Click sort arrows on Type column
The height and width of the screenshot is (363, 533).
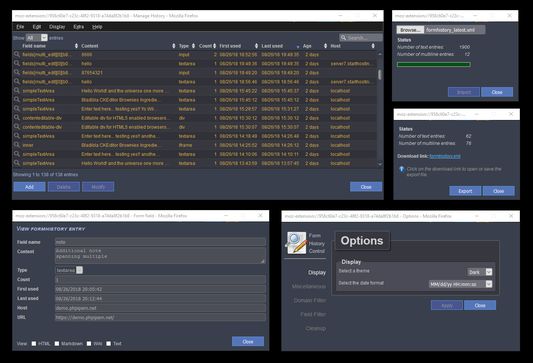click(x=193, y=46)
